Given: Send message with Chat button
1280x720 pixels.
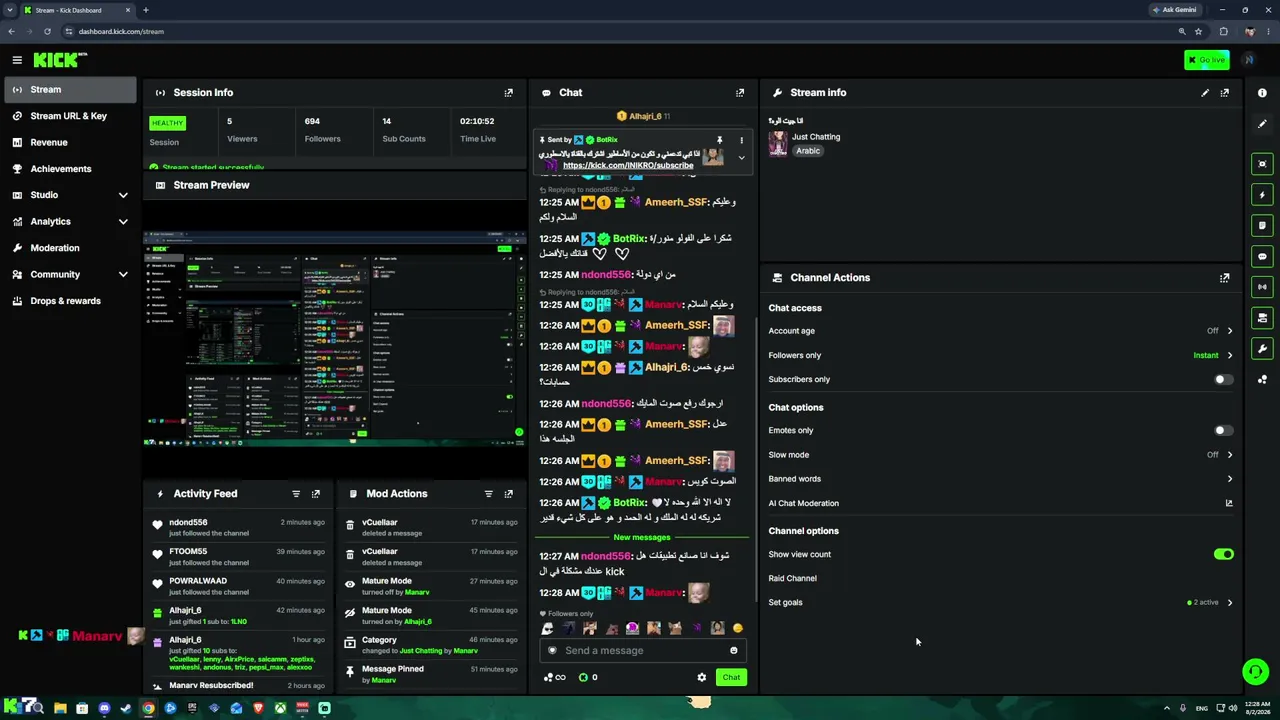Looking at the screenshot, I should 731,678.
